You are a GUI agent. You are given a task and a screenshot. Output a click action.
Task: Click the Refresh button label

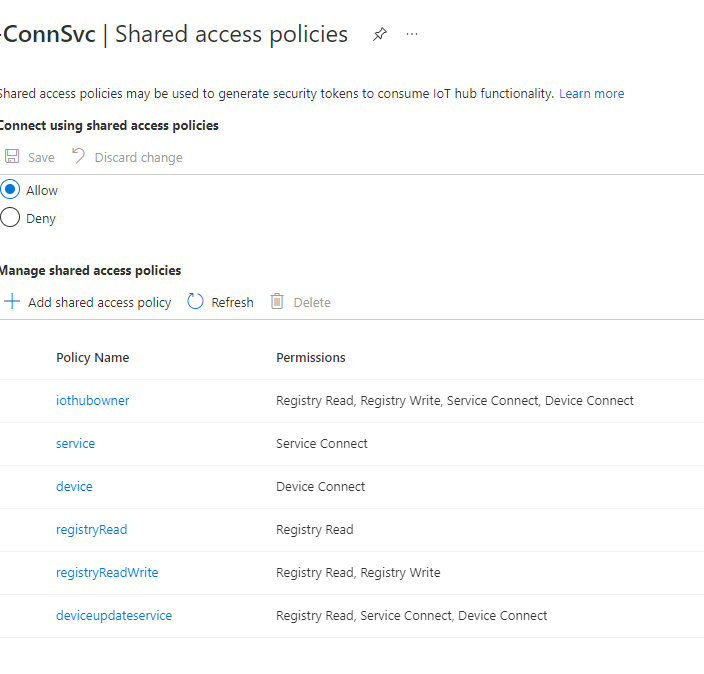click(232, 303)
